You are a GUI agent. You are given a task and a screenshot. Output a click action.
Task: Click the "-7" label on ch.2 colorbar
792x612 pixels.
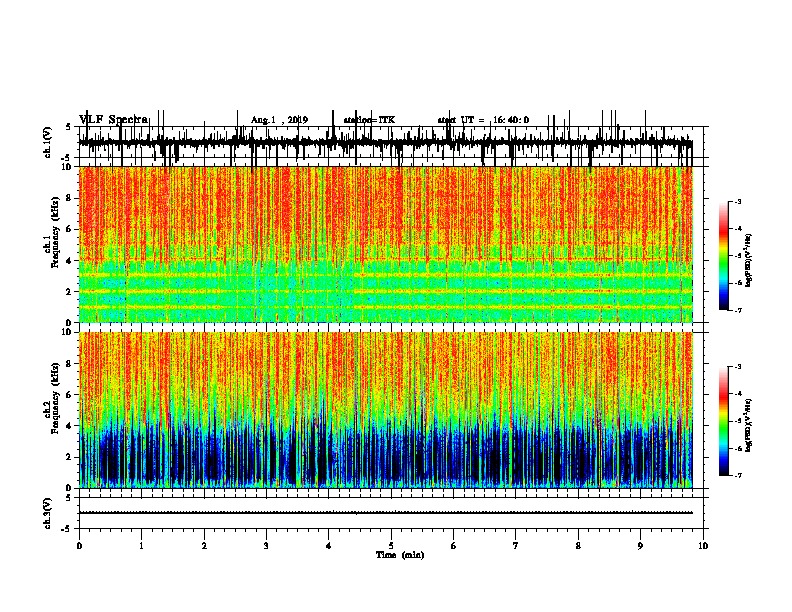[738, 475]
